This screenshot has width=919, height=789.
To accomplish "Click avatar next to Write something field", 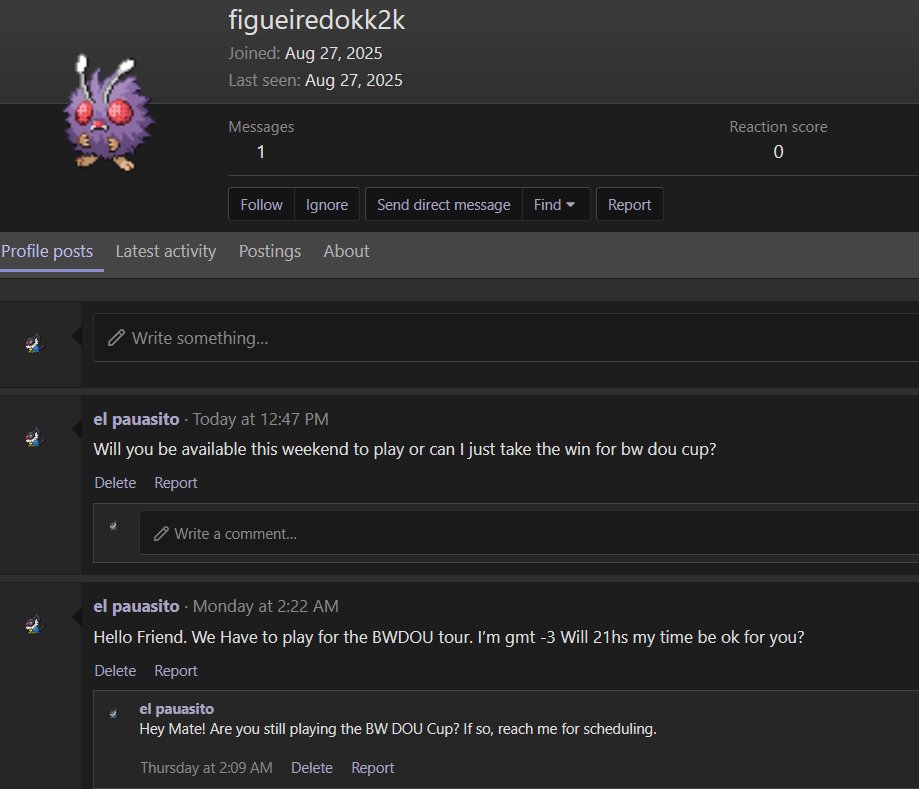I will tap(35, 344).
